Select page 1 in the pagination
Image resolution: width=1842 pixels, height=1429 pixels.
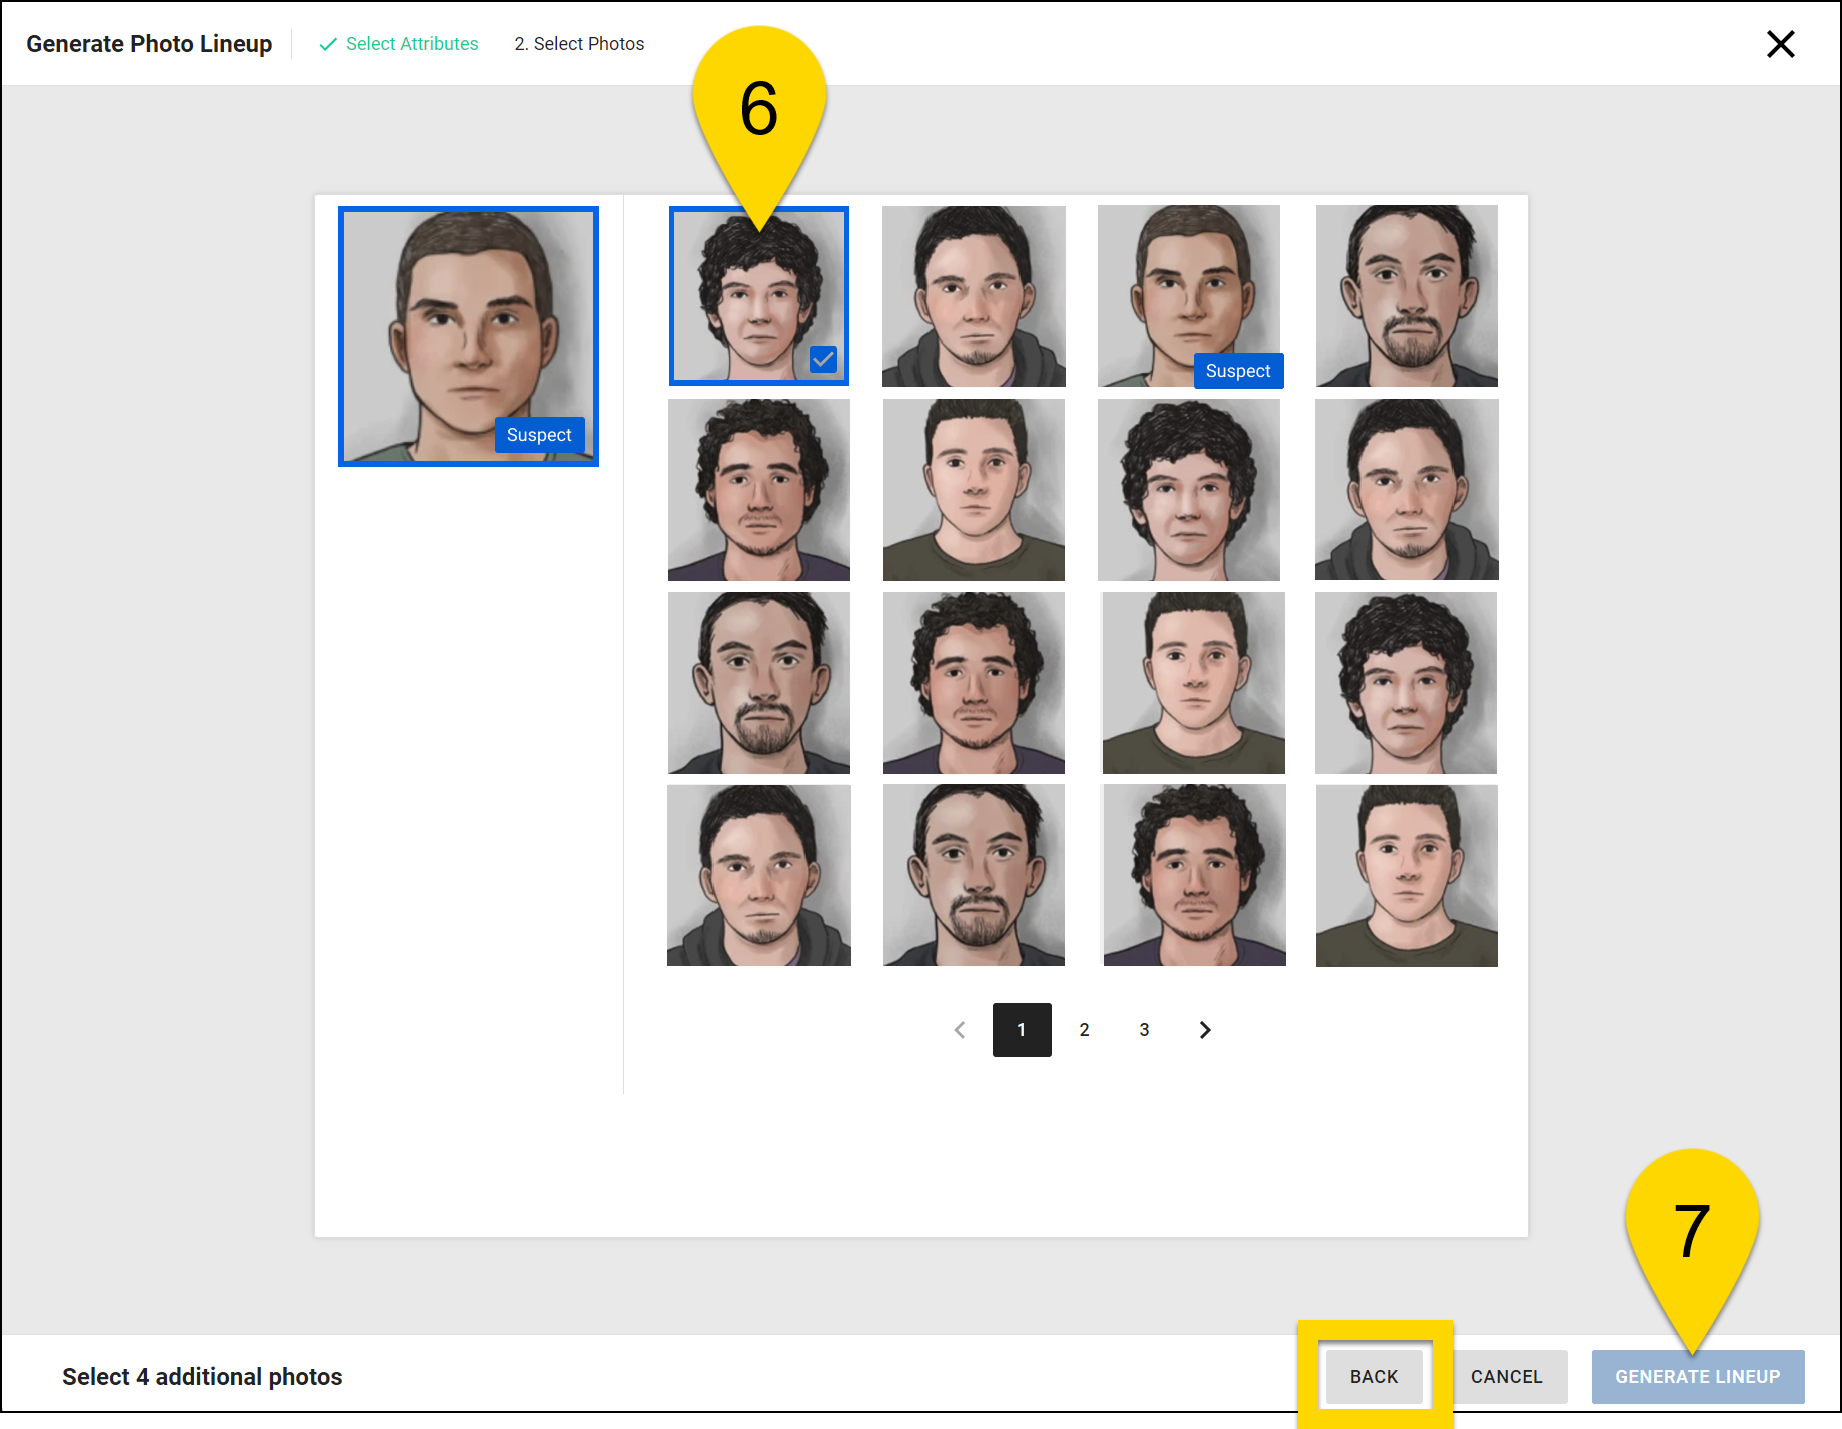(1021, 1029)
